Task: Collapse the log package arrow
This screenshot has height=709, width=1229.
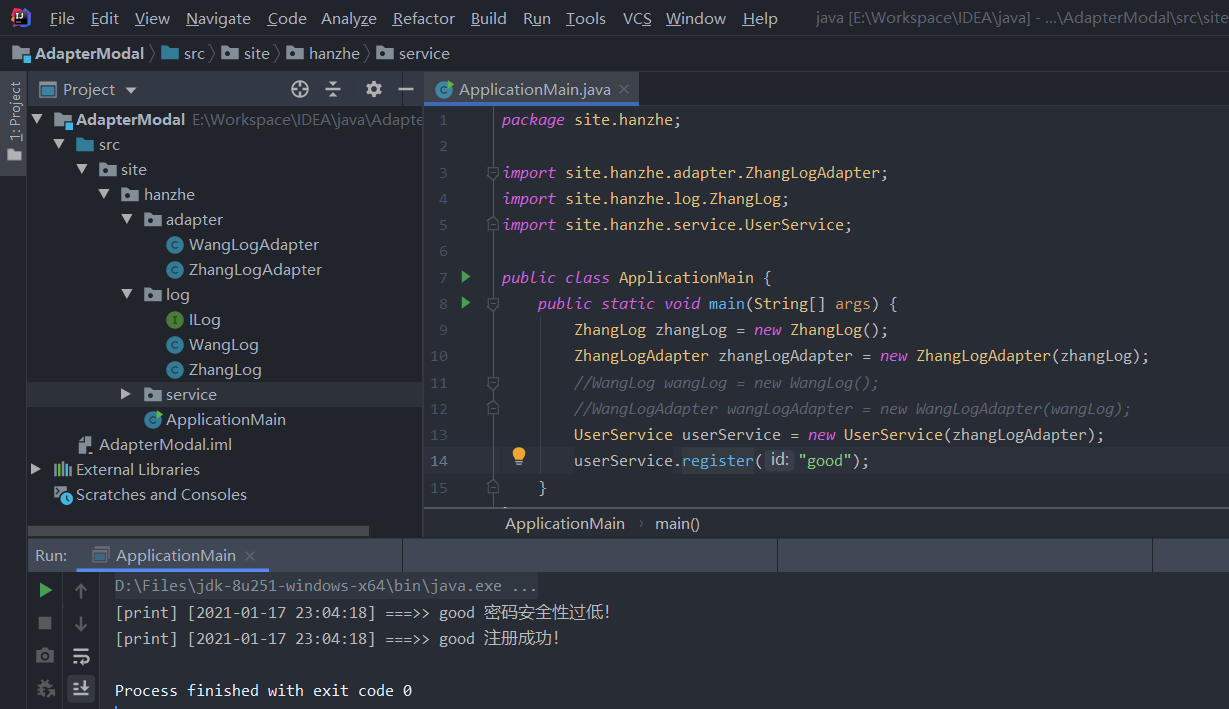Action: point(126,294)
